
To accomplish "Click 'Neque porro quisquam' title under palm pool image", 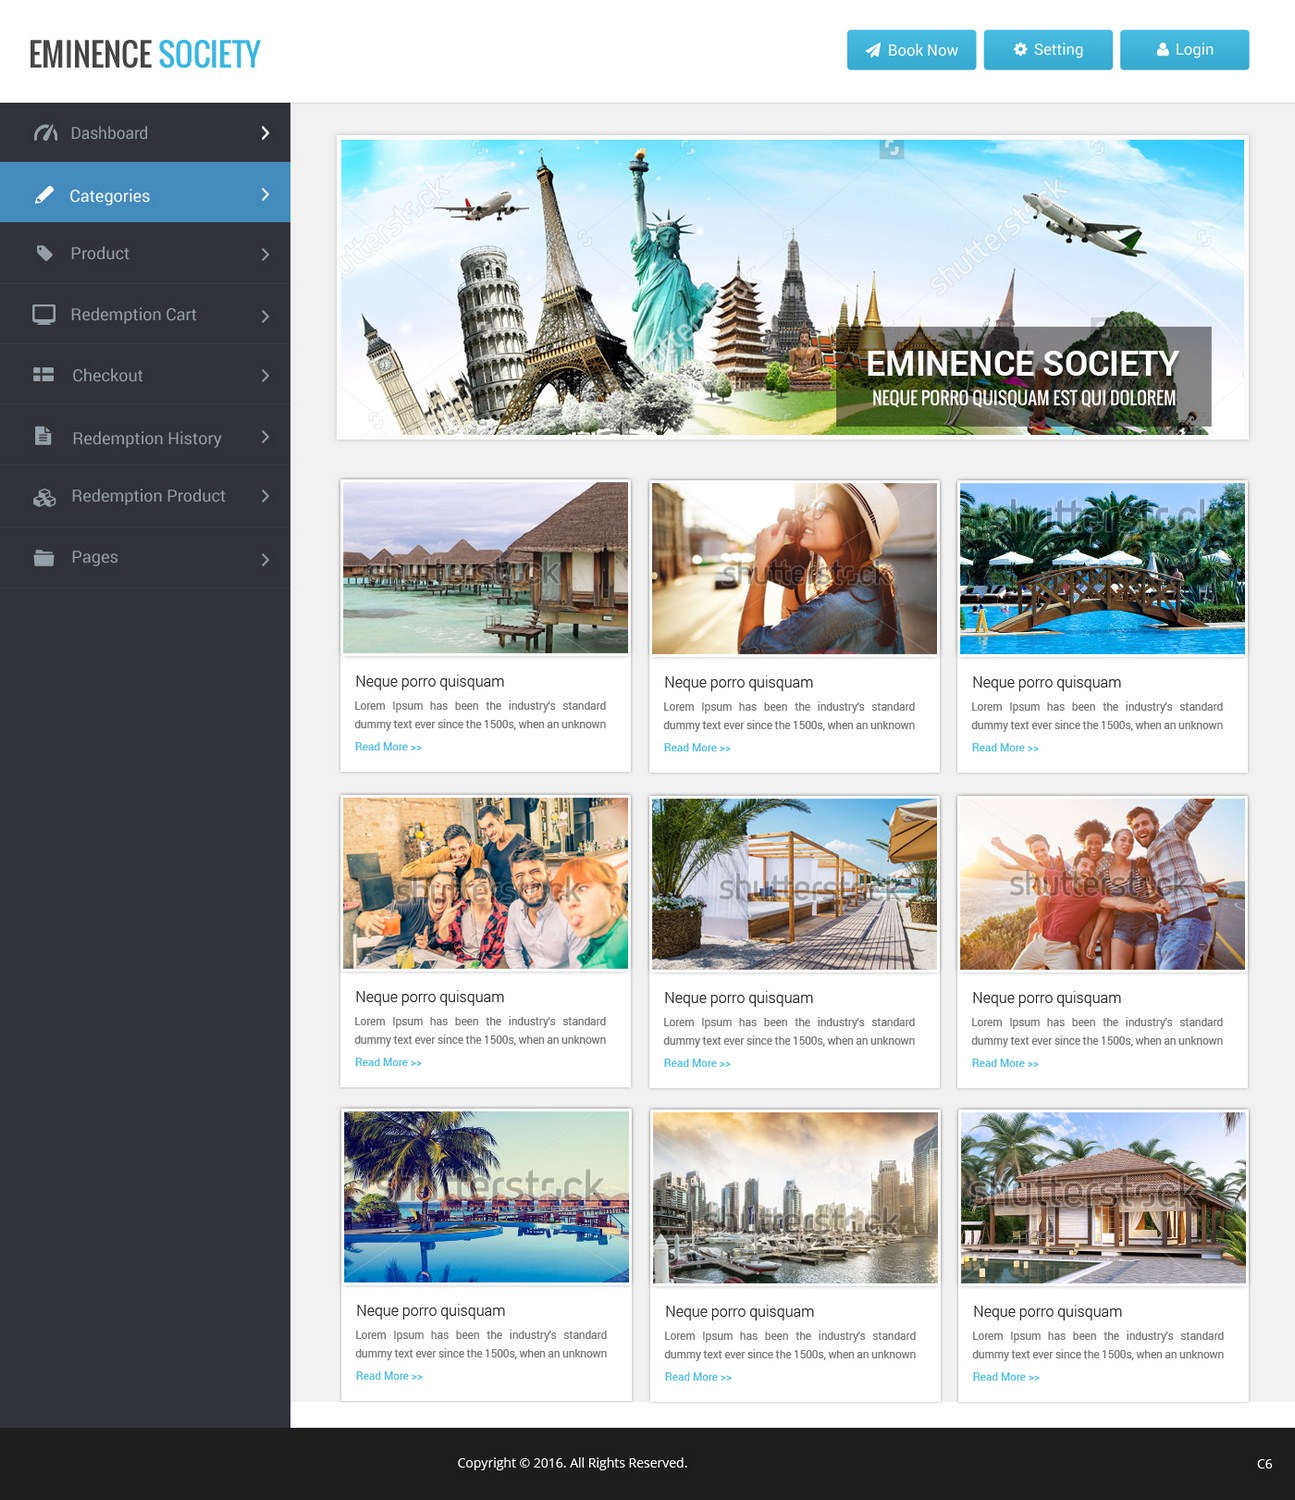I will click(x=431, y=1311).
